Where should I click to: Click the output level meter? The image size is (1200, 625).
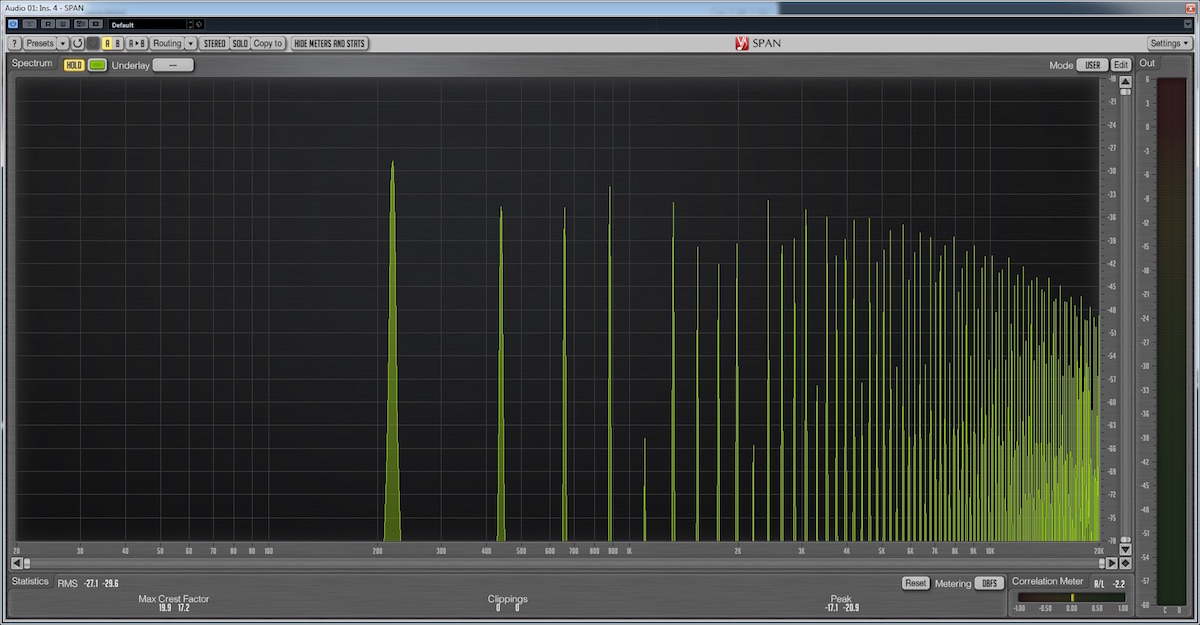(1171, 340)
